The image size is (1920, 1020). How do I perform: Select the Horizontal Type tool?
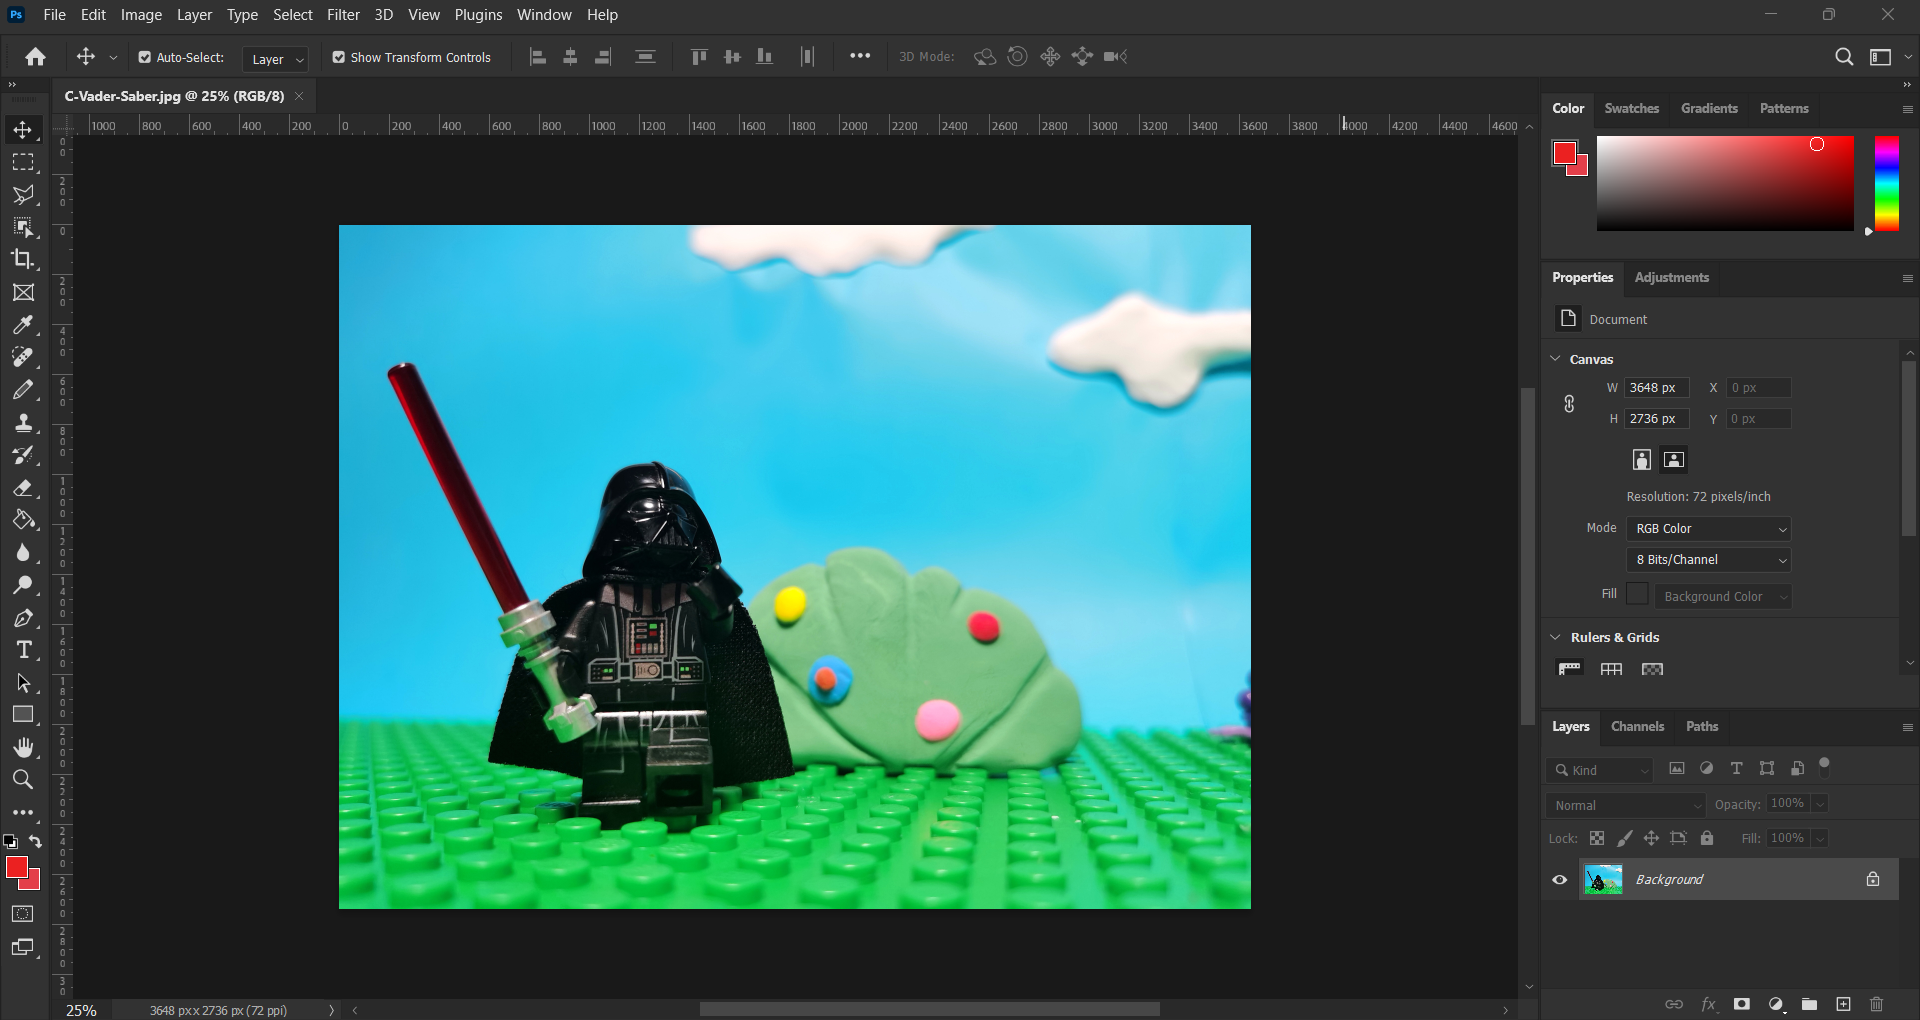point(23,650)
